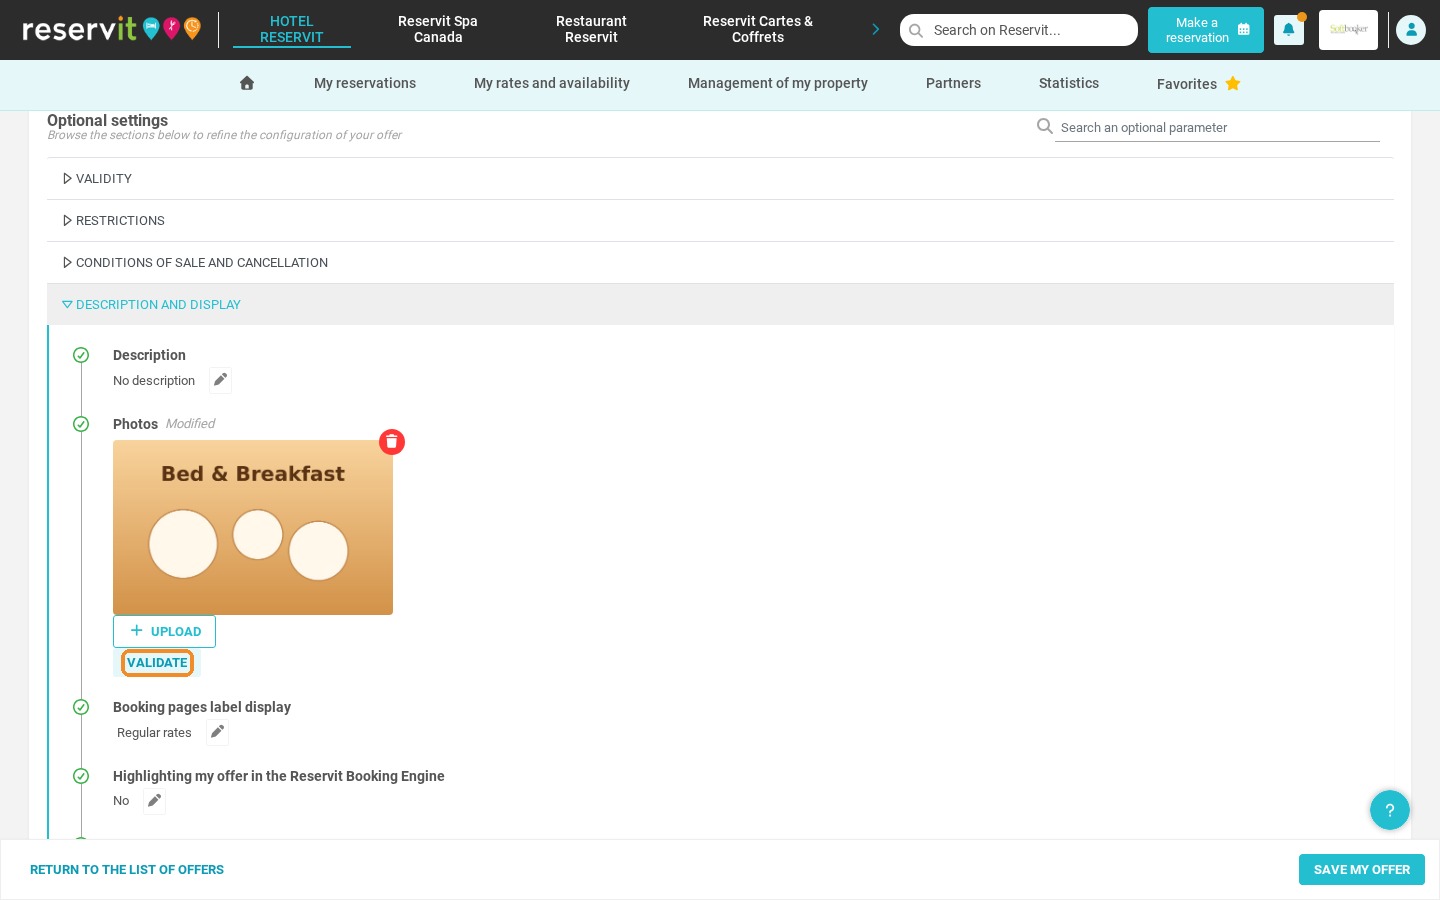This screenshot has height=900, width=1440.
Task: Open My reservations menu
Action: click(x=365, y=83)
